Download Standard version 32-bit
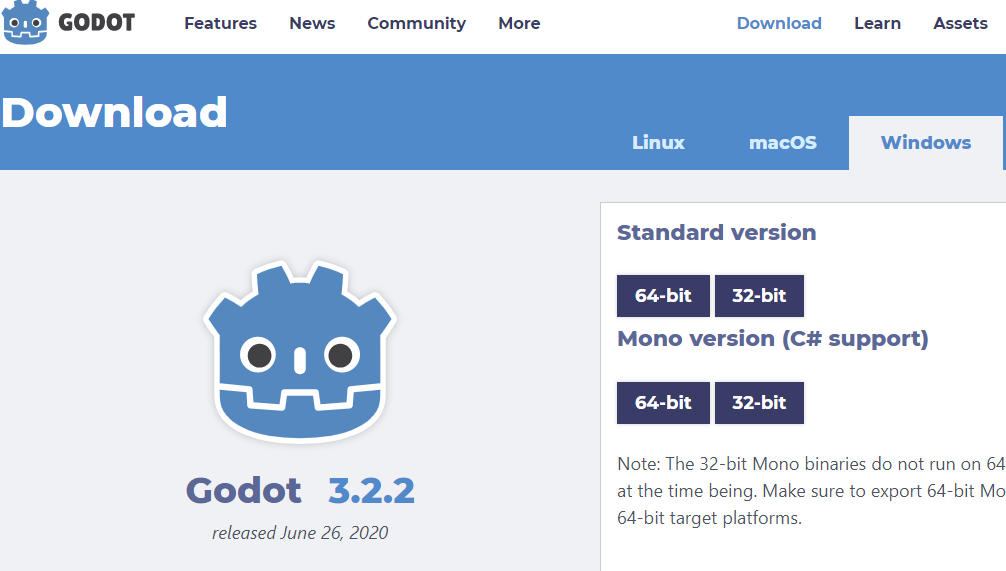1006x571 pixels. tap(759, 296)
